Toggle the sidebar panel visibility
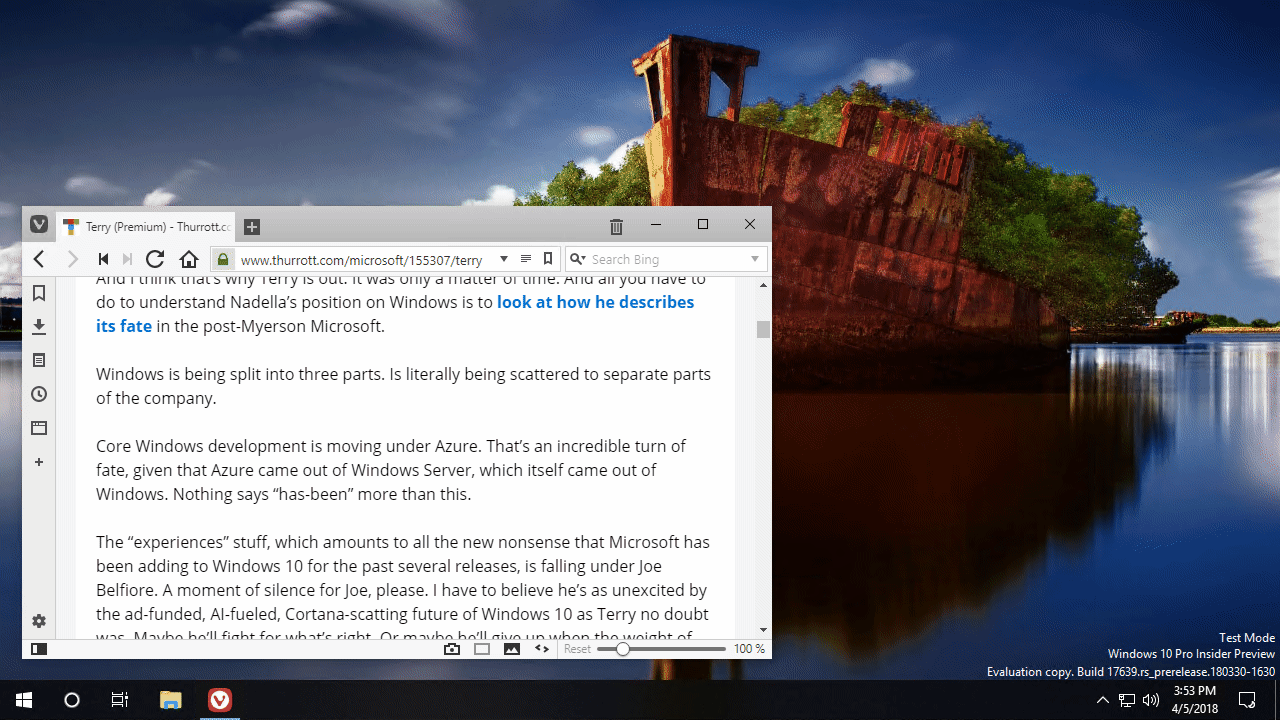Image resolution: width=1280 pixels, height=720 pixels. [38, 648]
